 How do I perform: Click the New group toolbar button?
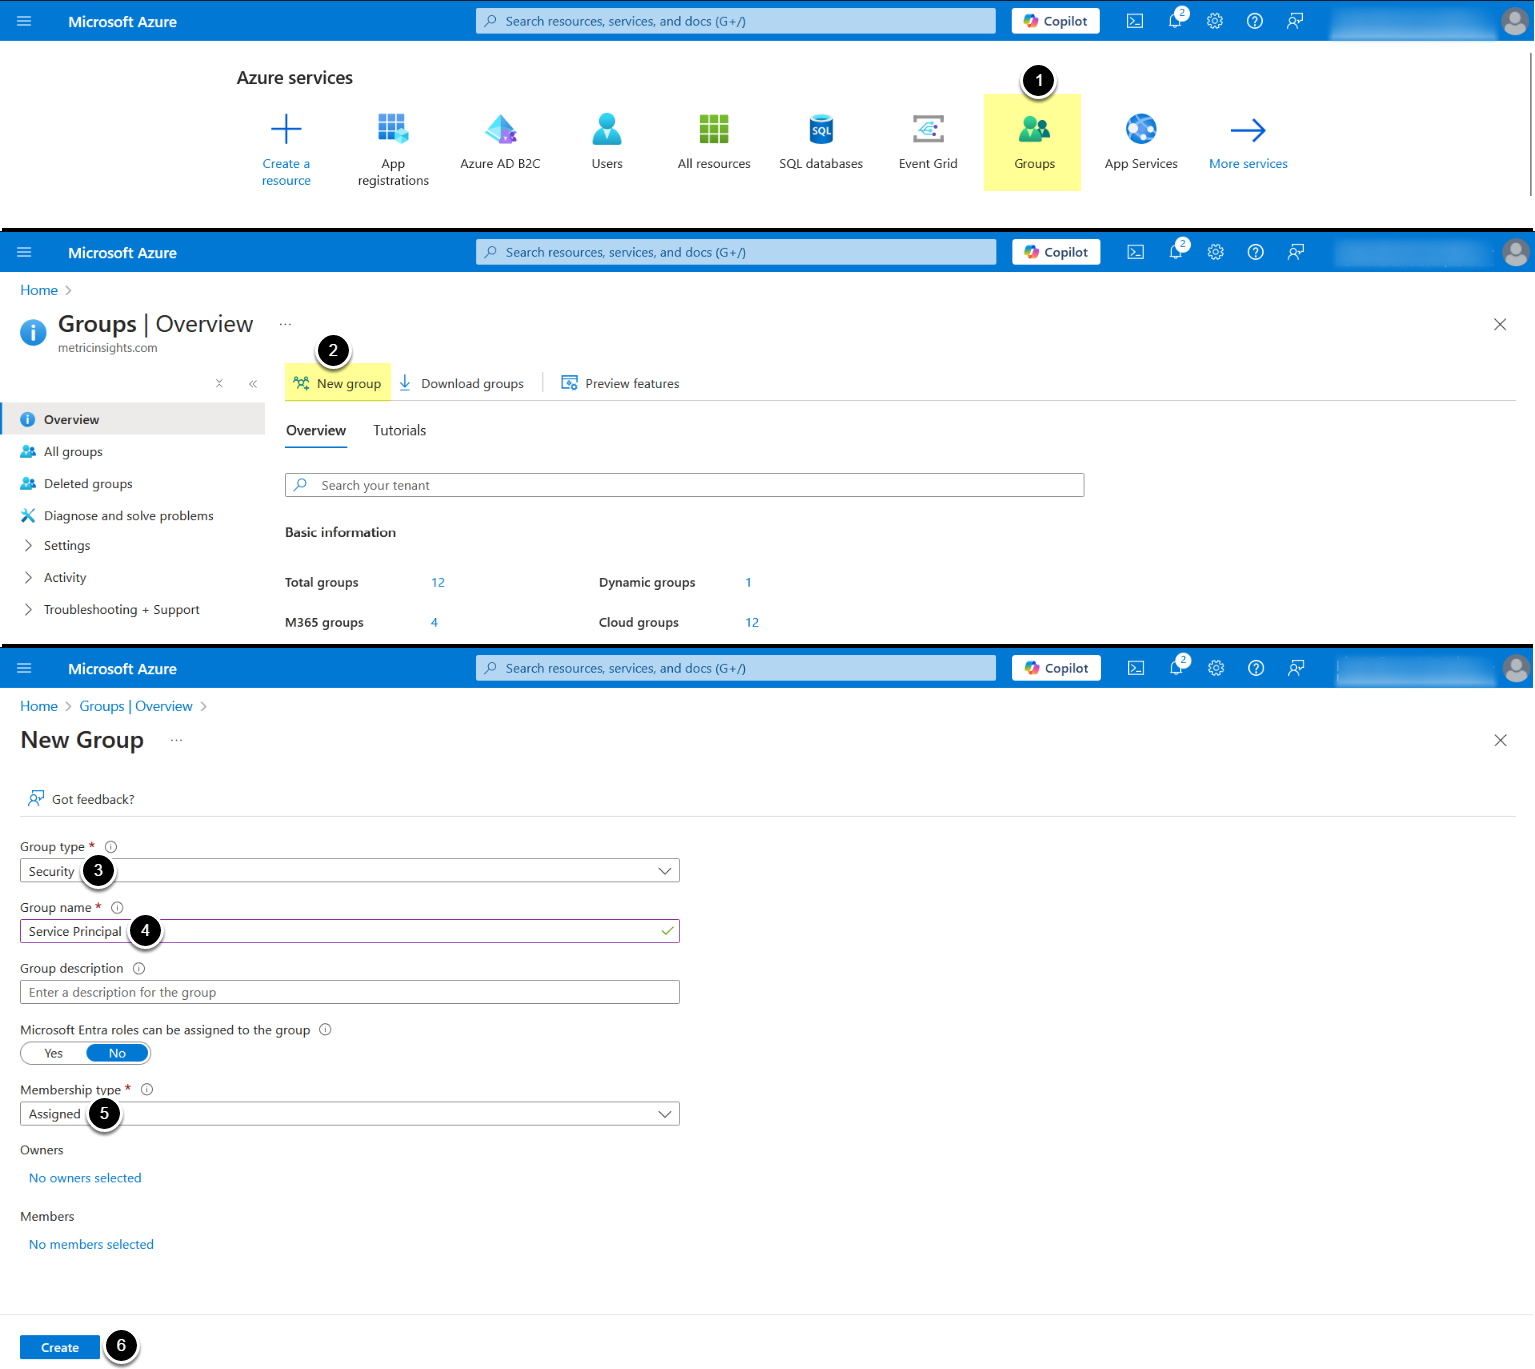pos(338,384)
